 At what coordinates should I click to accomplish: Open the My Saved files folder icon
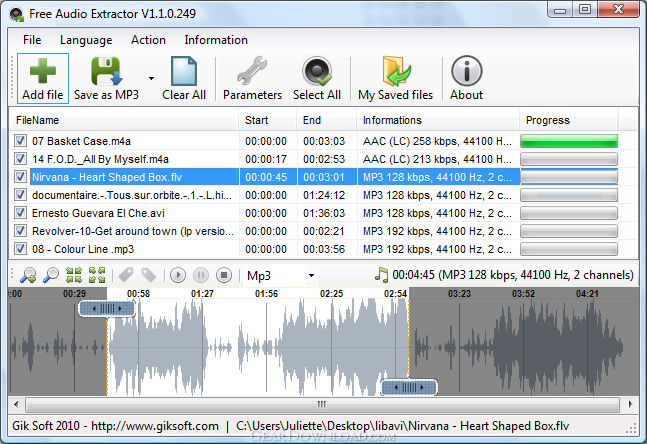coord(396,71)
